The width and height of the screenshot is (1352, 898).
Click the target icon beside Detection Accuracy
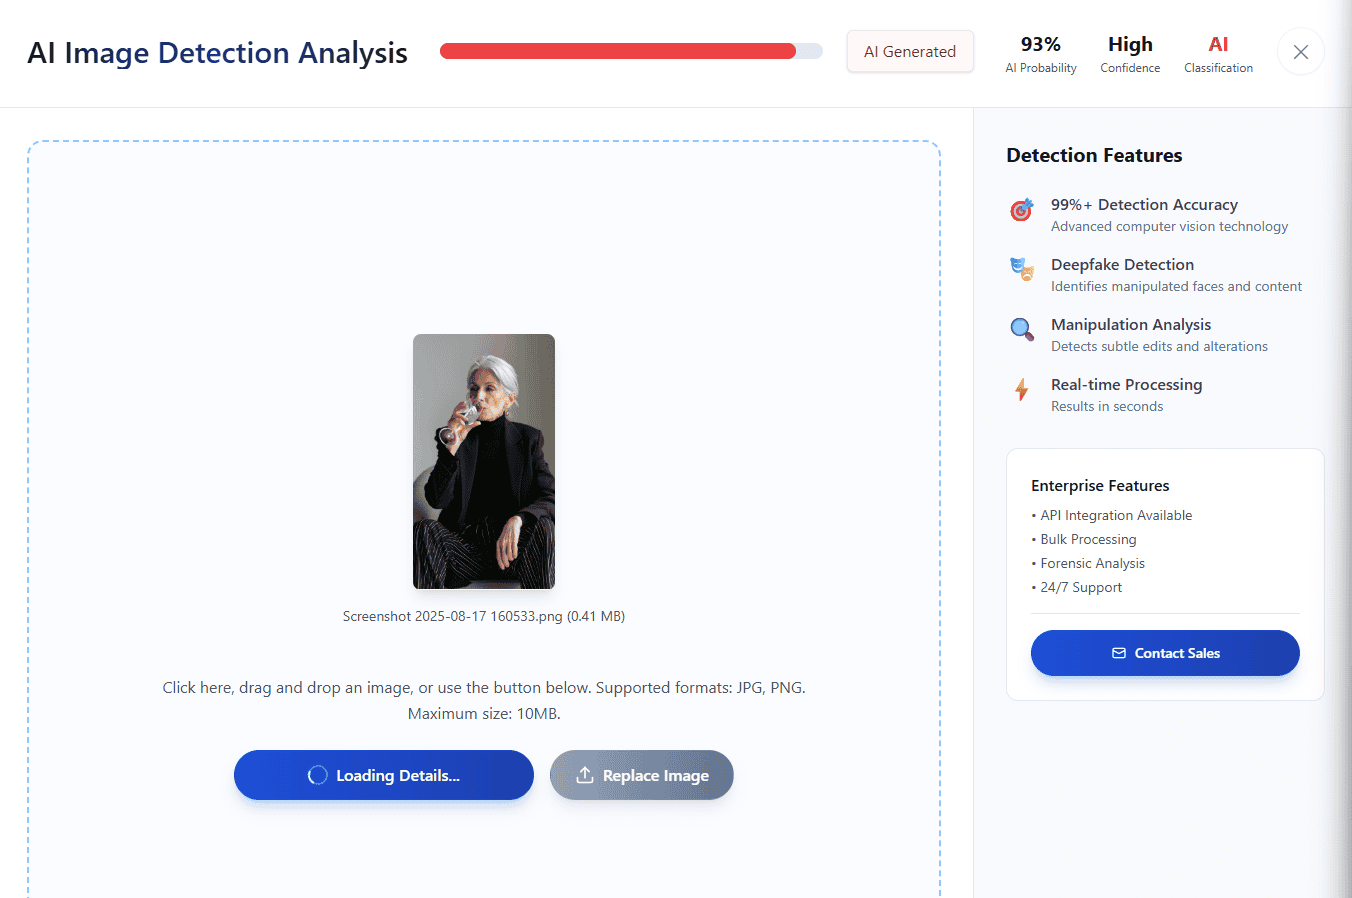tap(1021, 210)
